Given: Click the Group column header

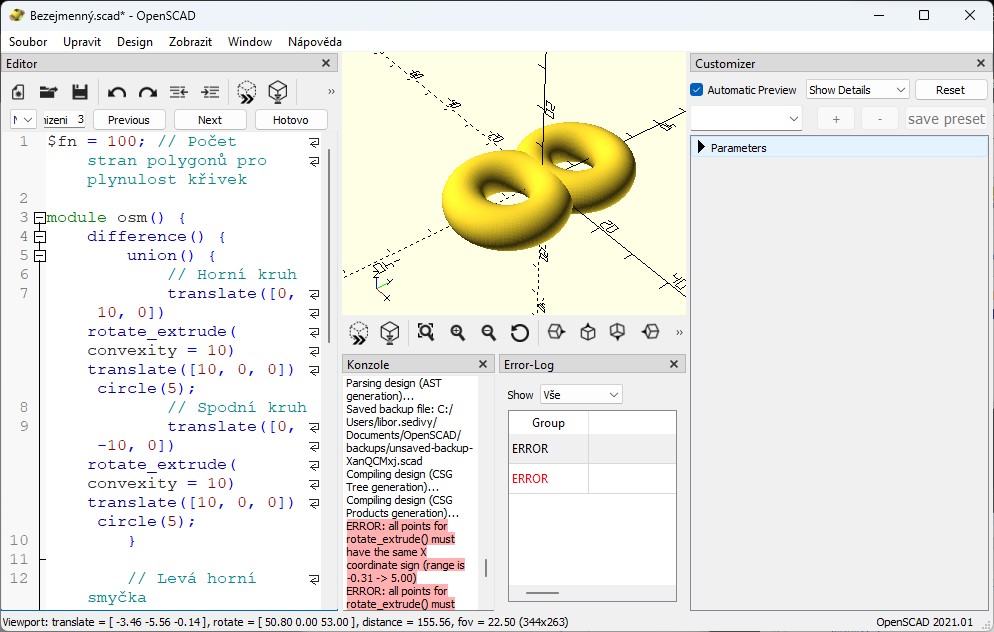Looking at the screenshot, I should (548, 423).
